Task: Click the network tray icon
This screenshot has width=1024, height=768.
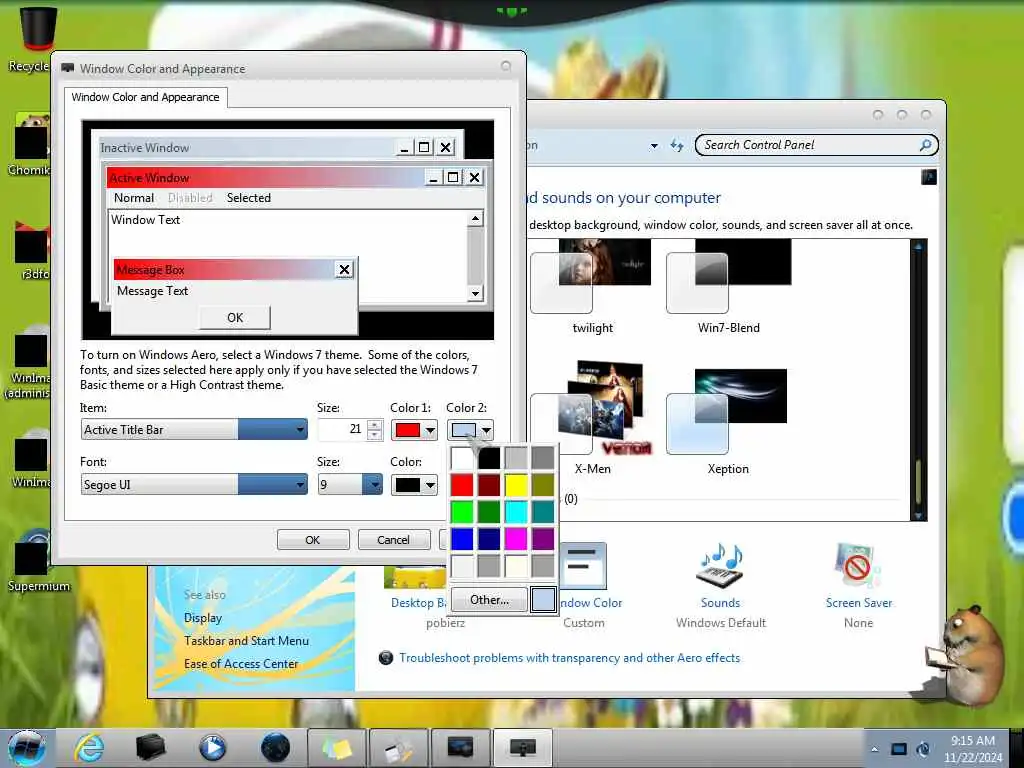Action: tap(899, 749)
